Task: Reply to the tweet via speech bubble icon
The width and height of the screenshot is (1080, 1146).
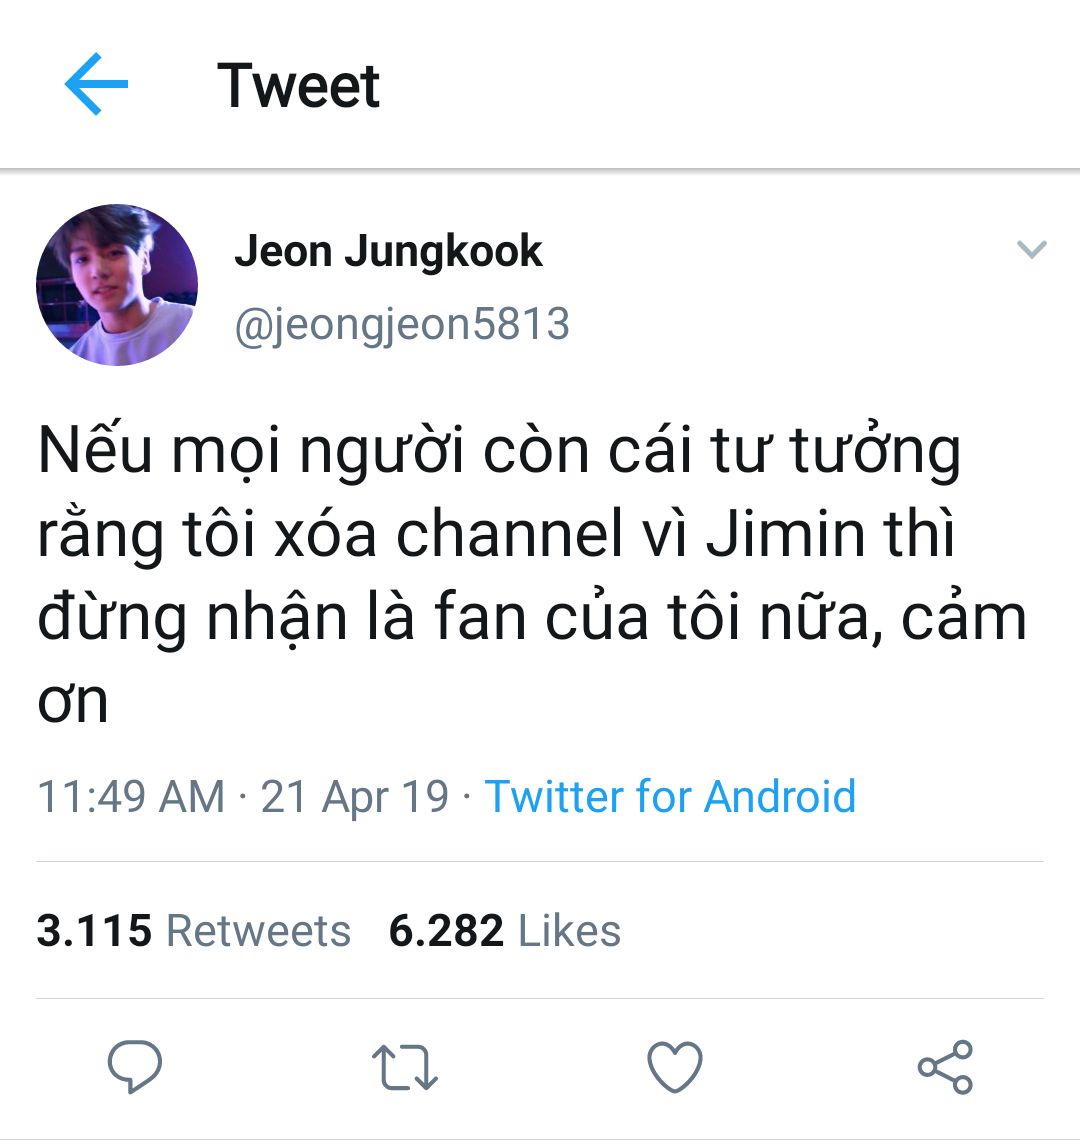Action: pyautogui.click(x=135, y=1066)
